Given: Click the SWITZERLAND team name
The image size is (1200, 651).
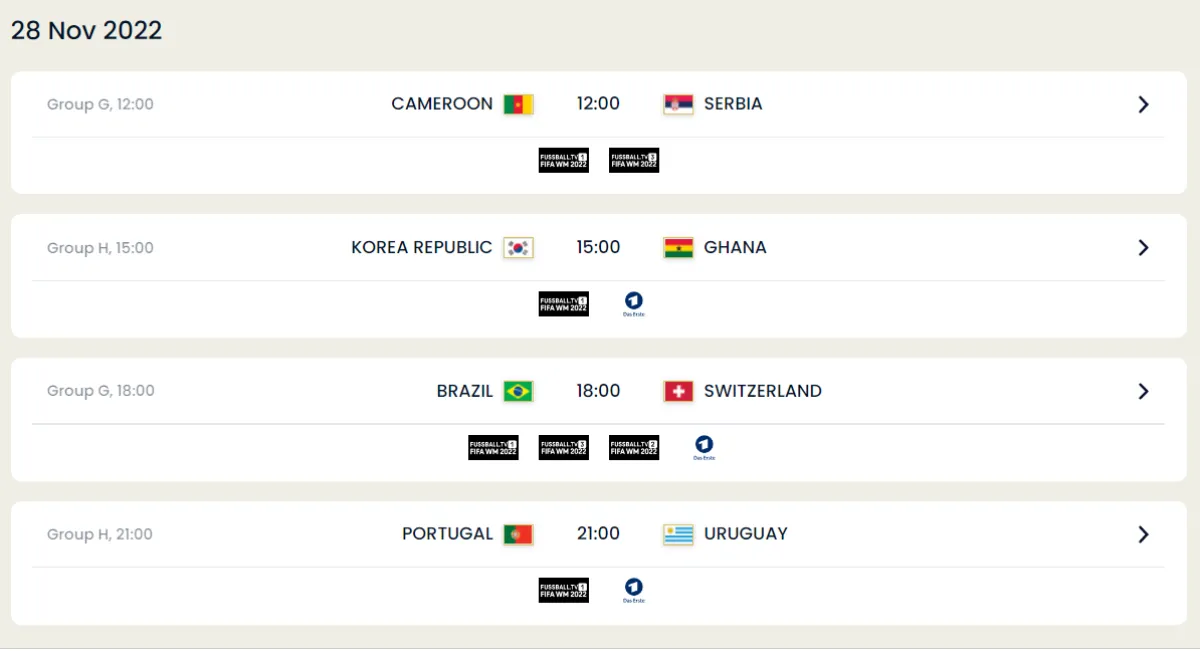Looking at the screenshot, I should click(763, 391).
